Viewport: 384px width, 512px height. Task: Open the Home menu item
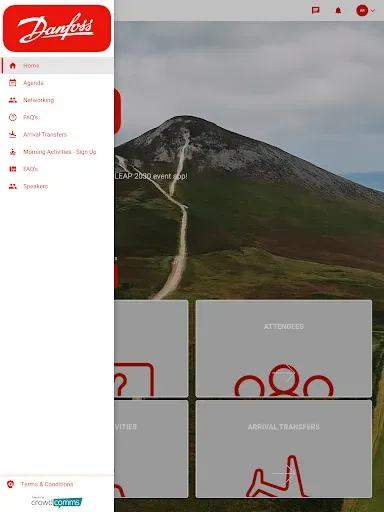click(x=57, y=66)
